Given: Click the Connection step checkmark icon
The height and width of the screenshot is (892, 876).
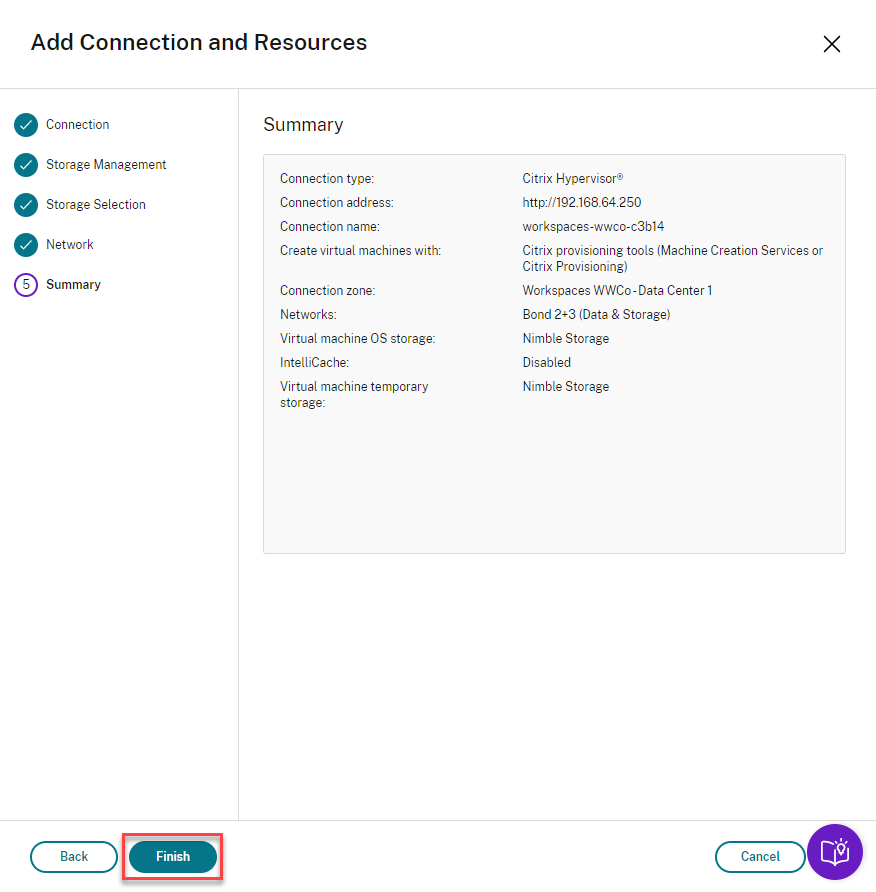Looking at the screenshot, I should (x=26, y=125).
